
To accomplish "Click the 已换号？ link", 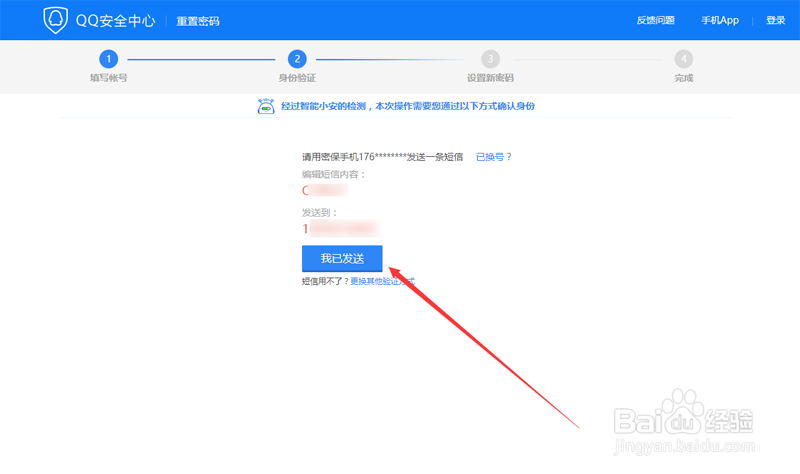I will coord(493,157).
